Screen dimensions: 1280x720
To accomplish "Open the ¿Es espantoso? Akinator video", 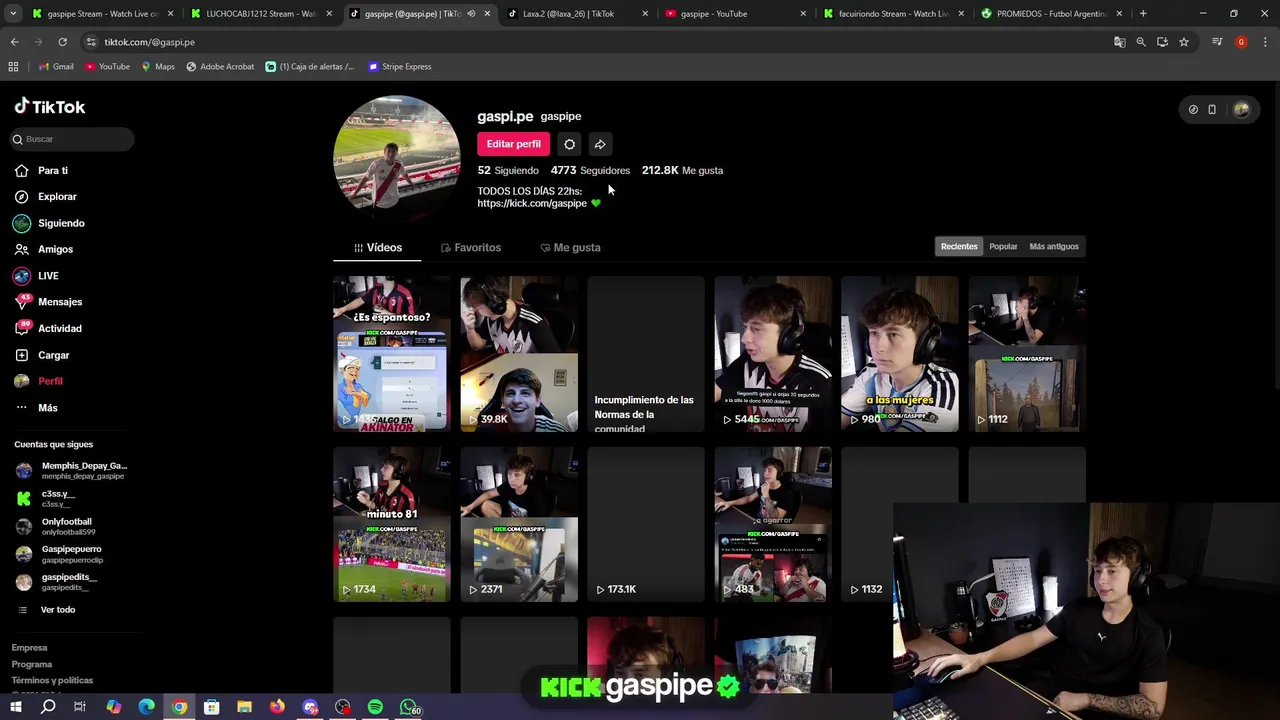I will coord(391,354).
